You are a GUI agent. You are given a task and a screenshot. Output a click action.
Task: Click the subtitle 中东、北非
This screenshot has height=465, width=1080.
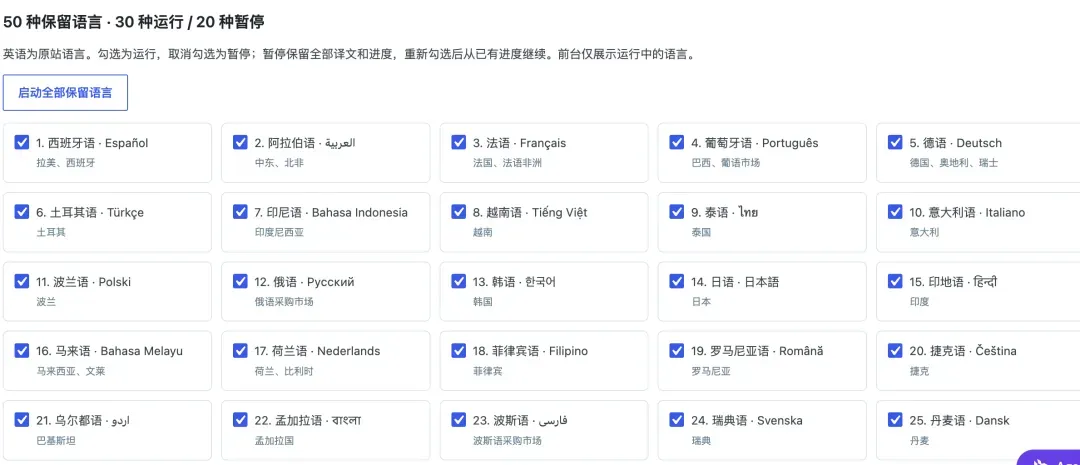[279, 163]
